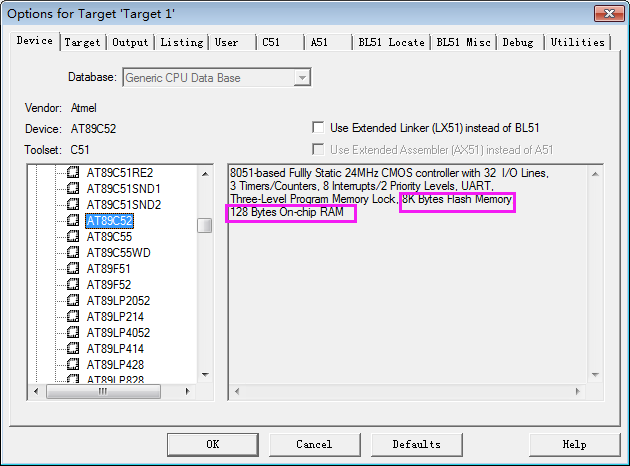Click device list scroll left arrow

[x=36, y=391]
